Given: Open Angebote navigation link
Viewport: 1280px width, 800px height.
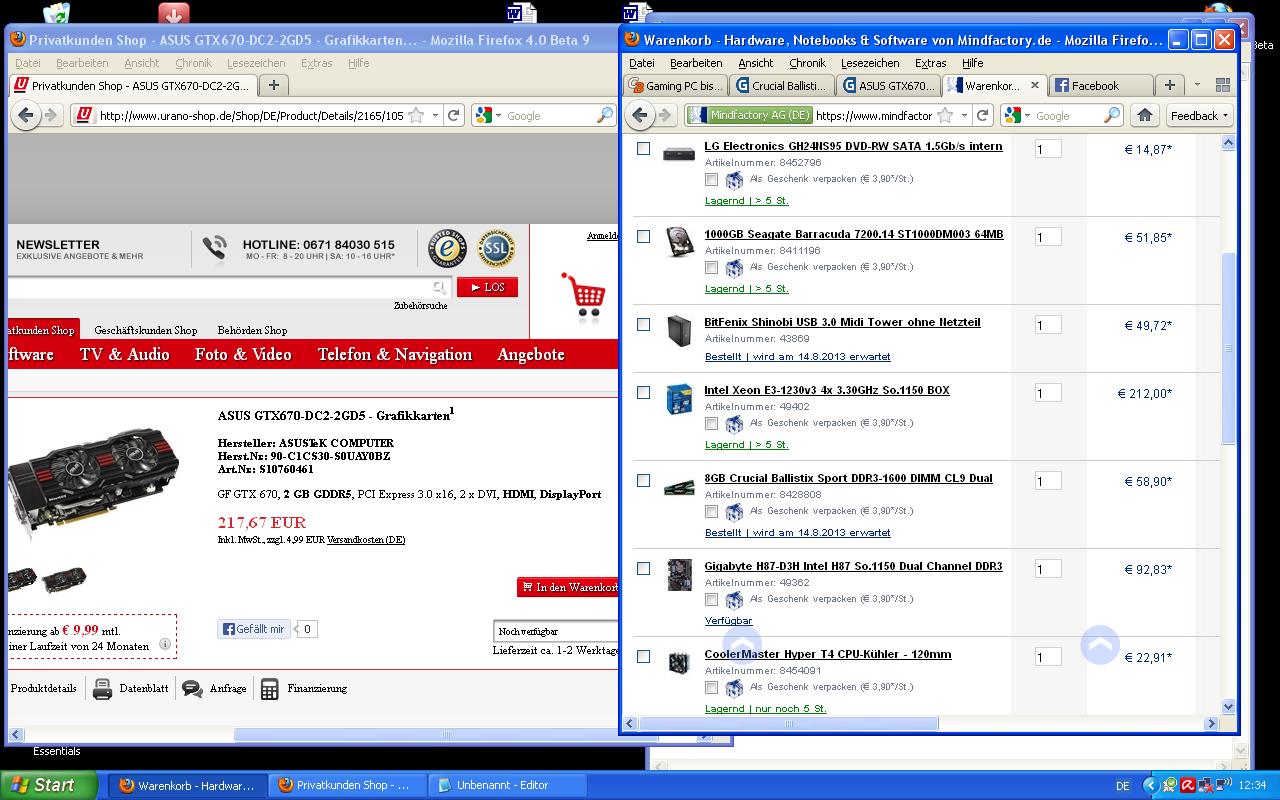Looking at the screenshot, I should 531,355.
